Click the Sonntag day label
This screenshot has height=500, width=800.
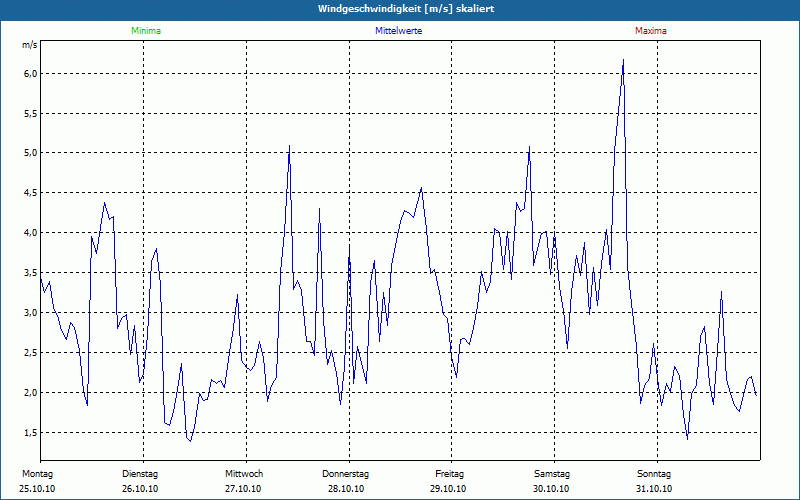[654, 474]
